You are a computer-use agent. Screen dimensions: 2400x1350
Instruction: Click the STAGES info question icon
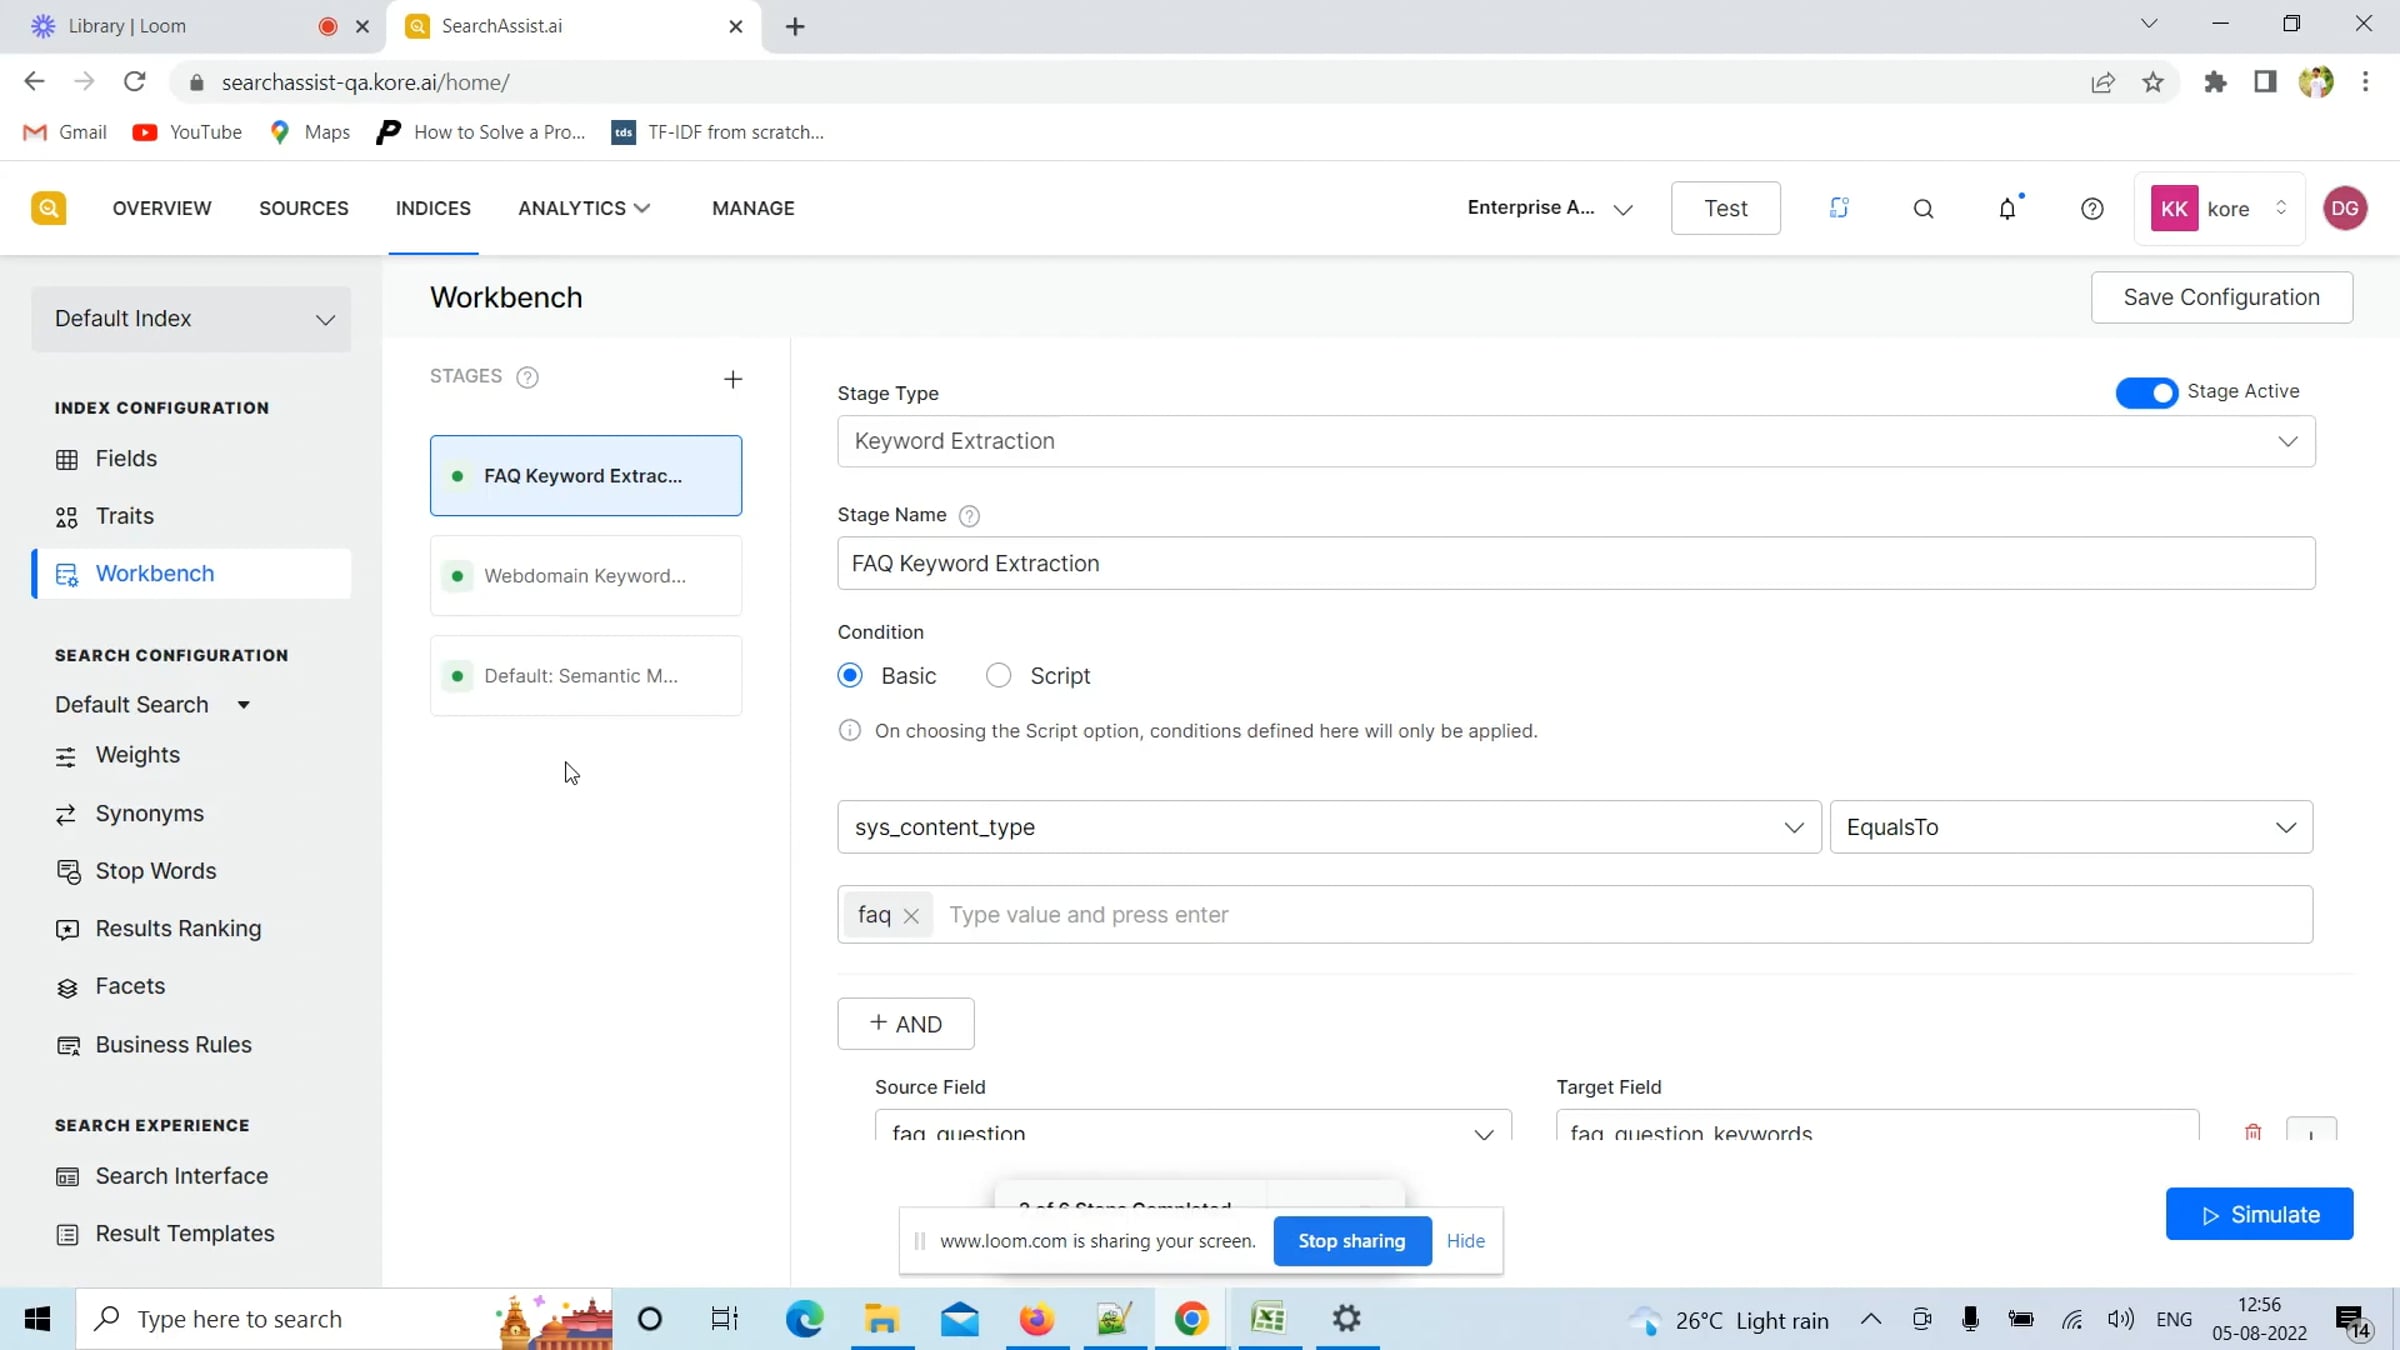pyautogui.click(x=527, y=377)
